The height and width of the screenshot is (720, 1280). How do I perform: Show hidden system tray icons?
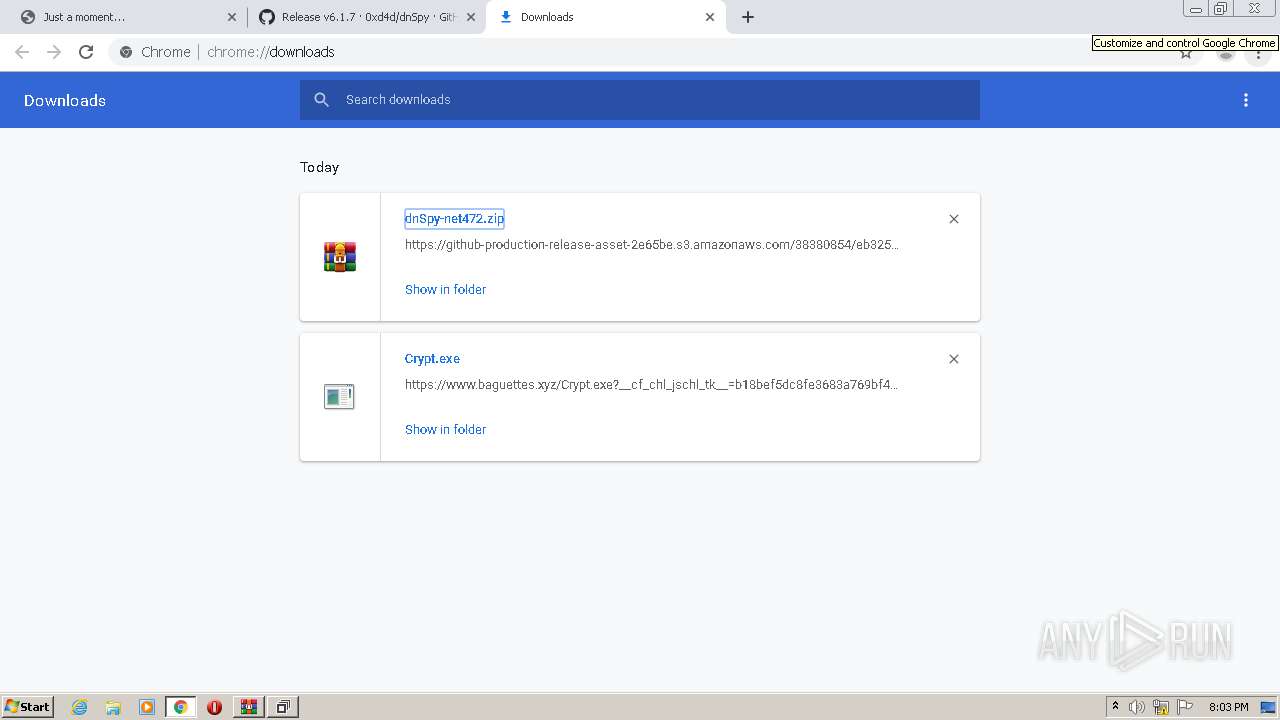1115,707
